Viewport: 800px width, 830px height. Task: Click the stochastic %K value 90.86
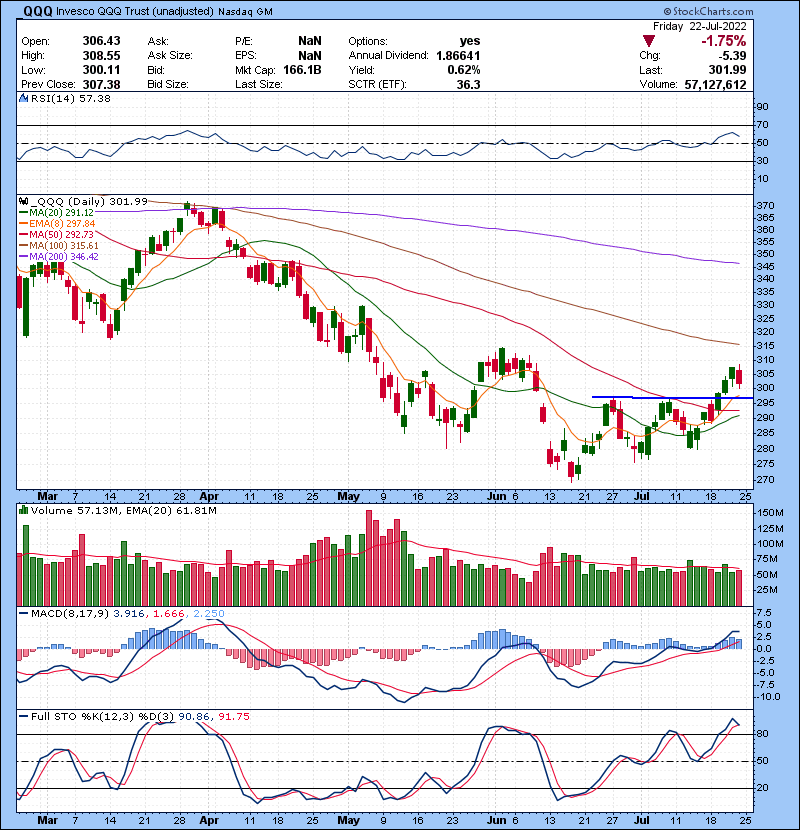(193, 716)
